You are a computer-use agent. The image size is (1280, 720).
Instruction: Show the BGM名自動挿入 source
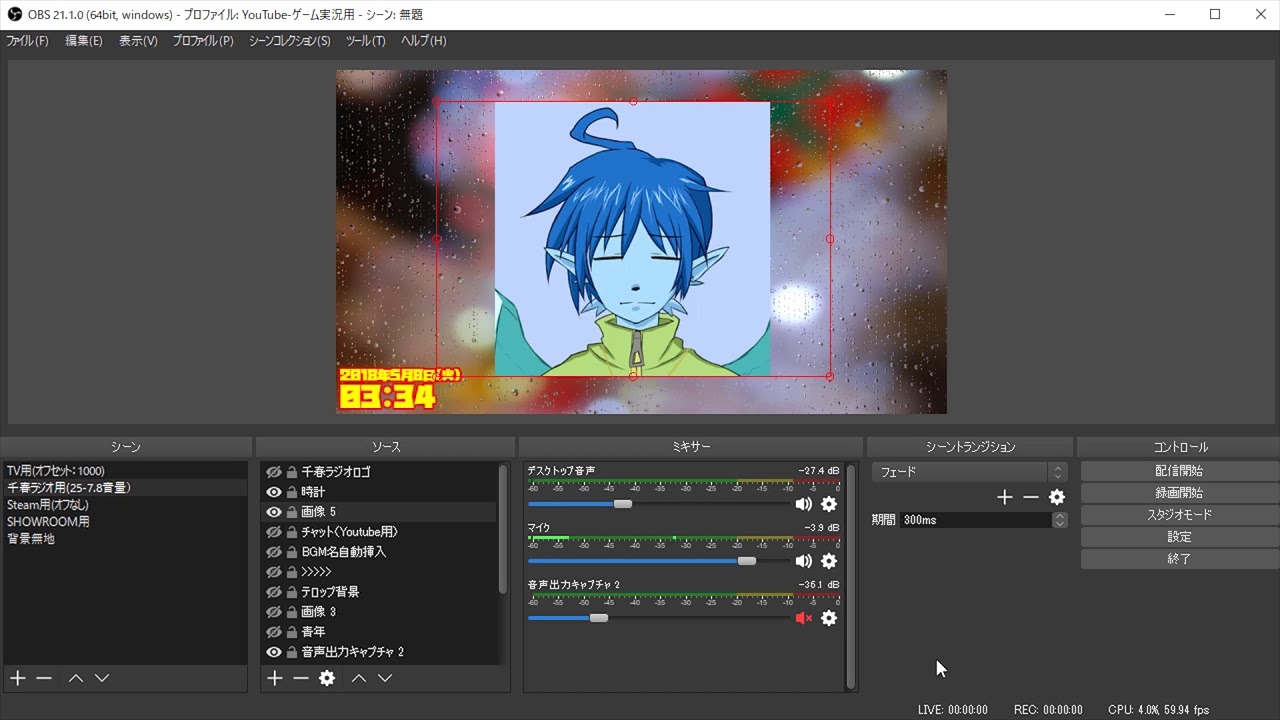(x=273, y=552)
